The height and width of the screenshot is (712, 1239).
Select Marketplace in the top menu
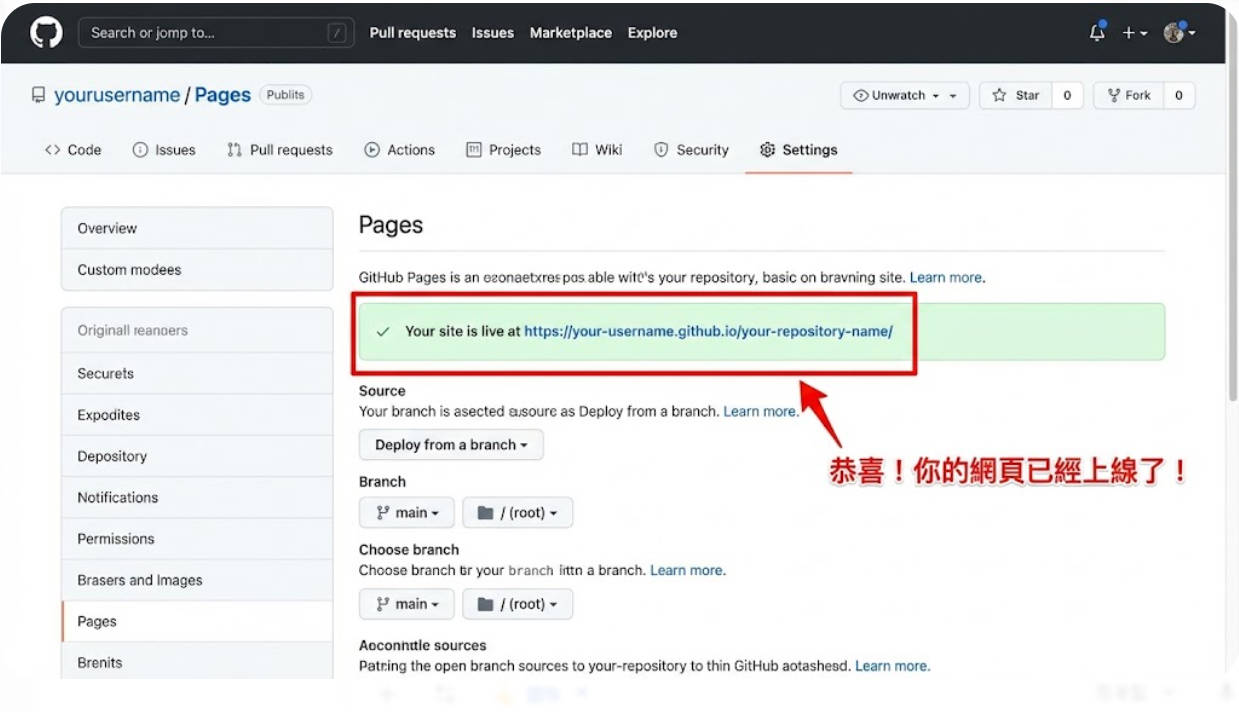tap(570, 32)
